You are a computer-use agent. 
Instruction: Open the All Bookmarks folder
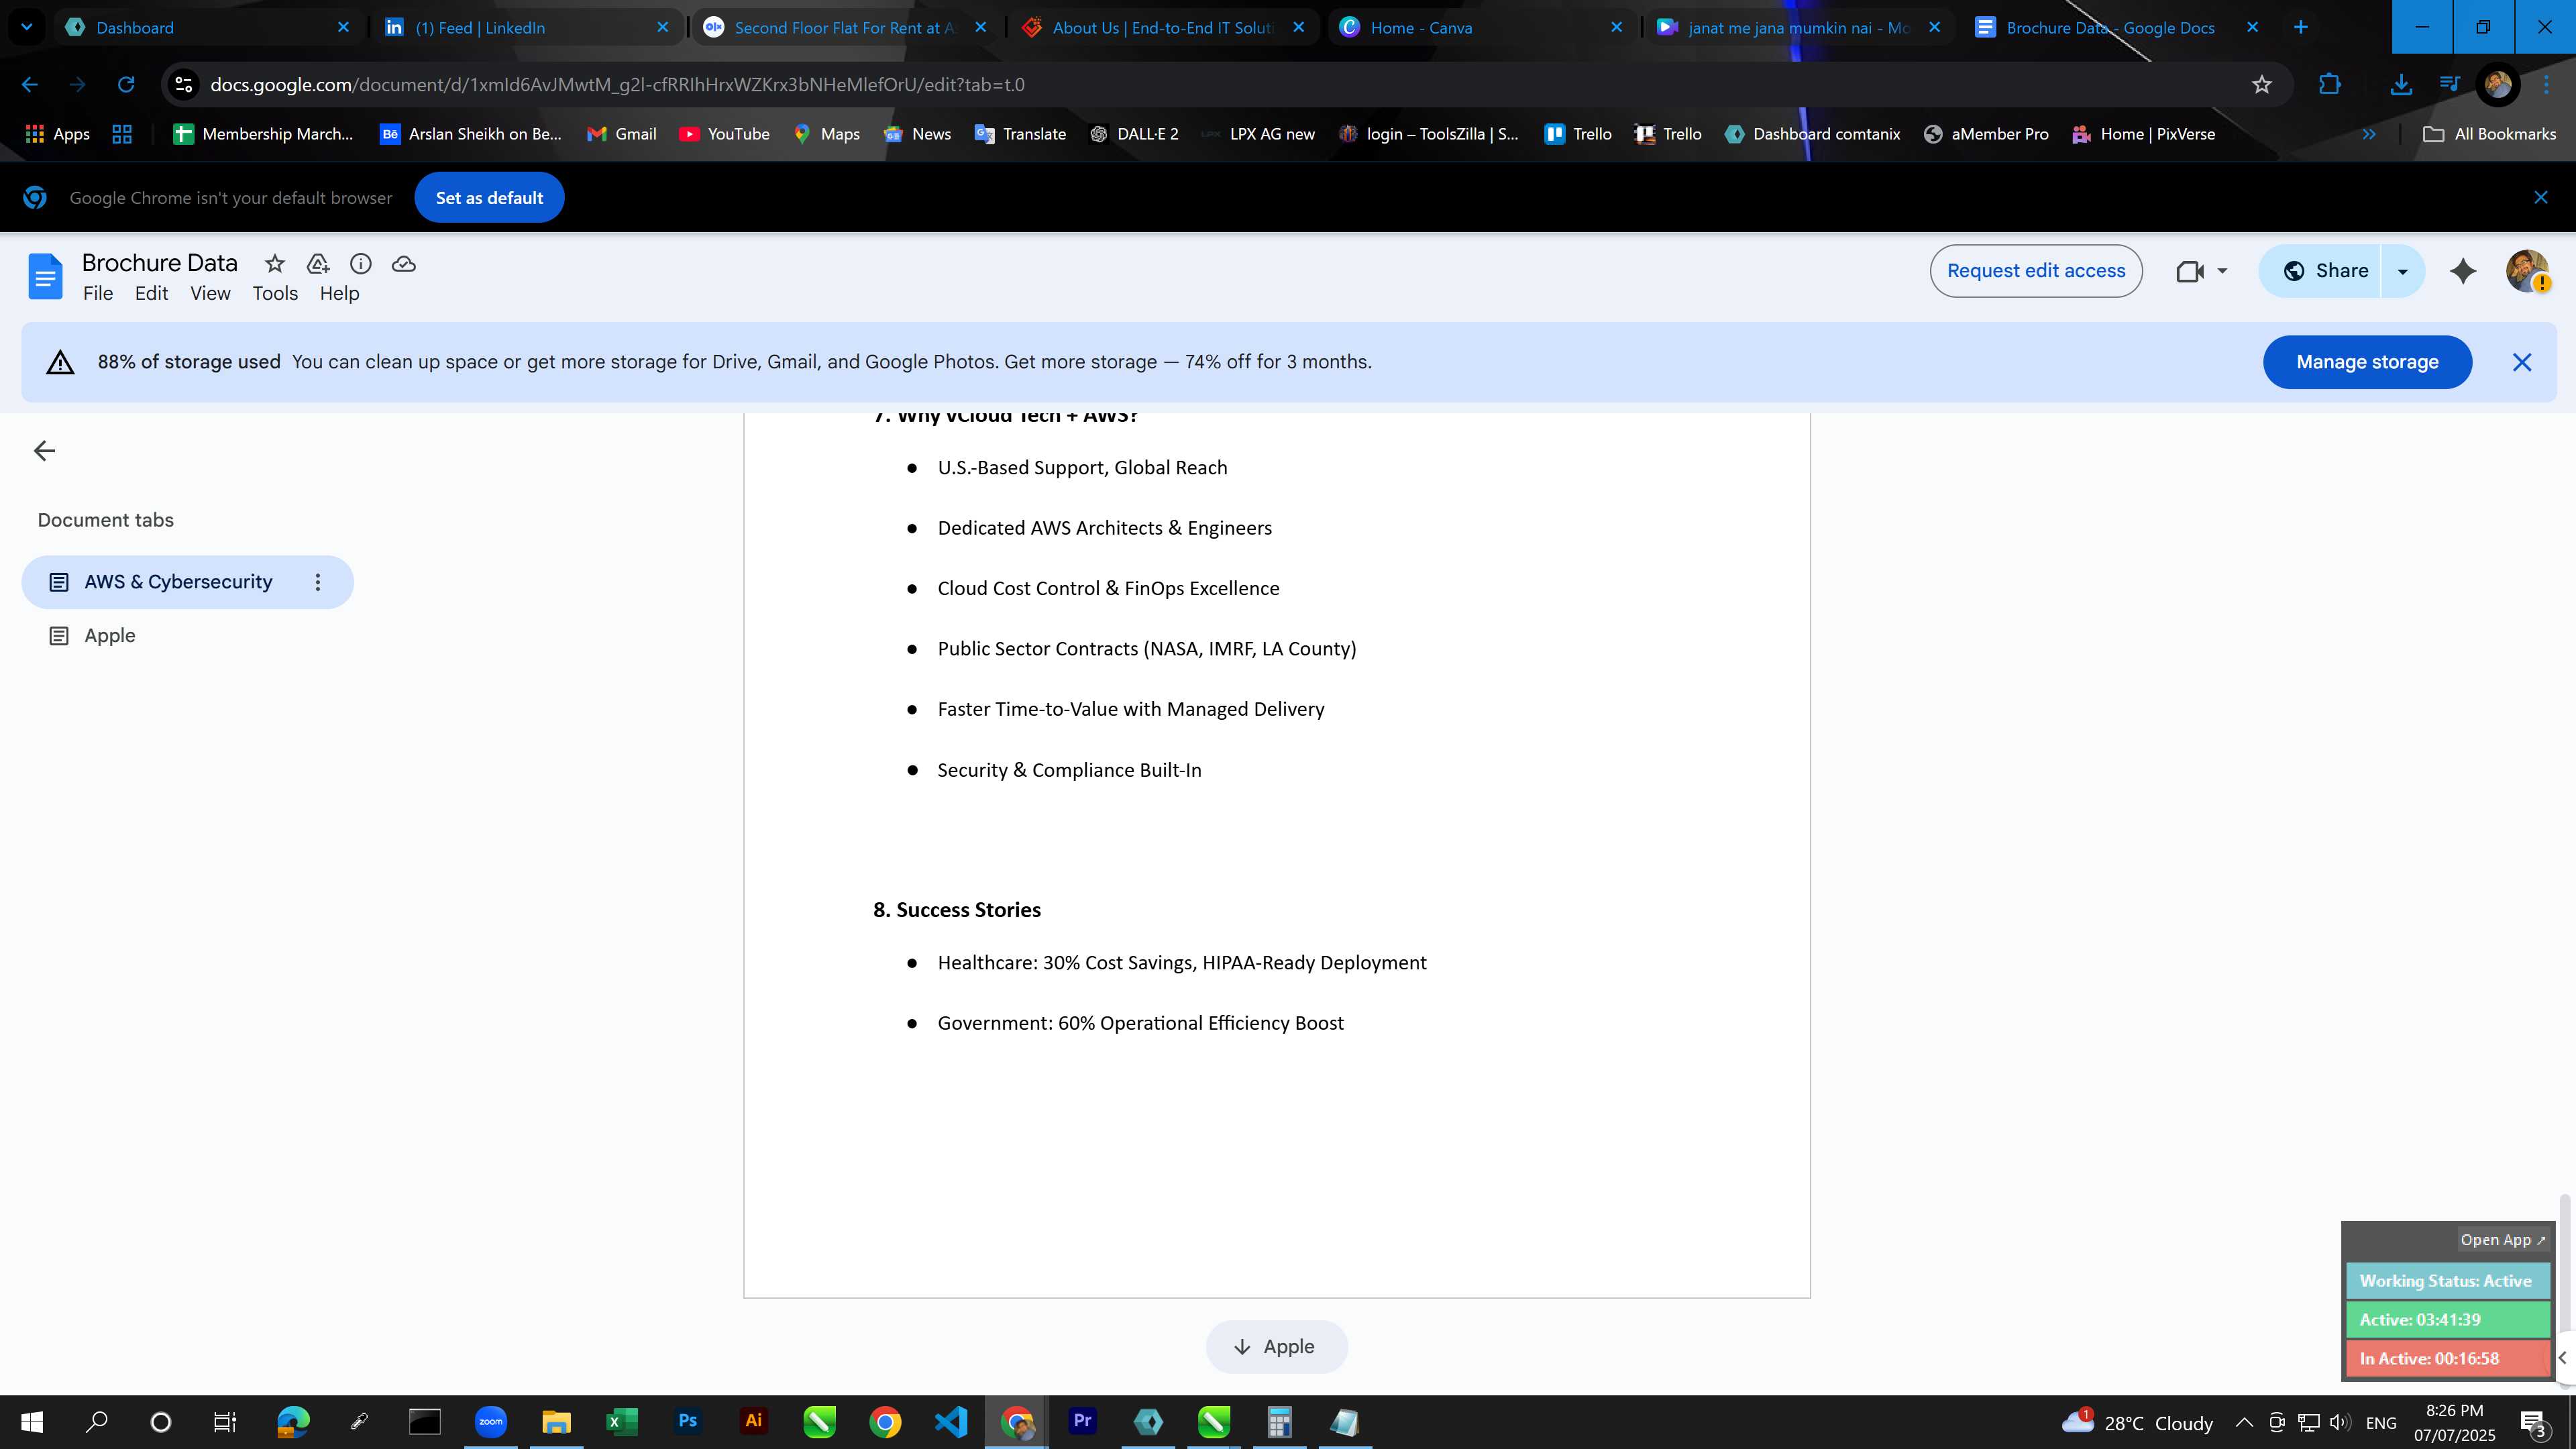click(2490, 134)
